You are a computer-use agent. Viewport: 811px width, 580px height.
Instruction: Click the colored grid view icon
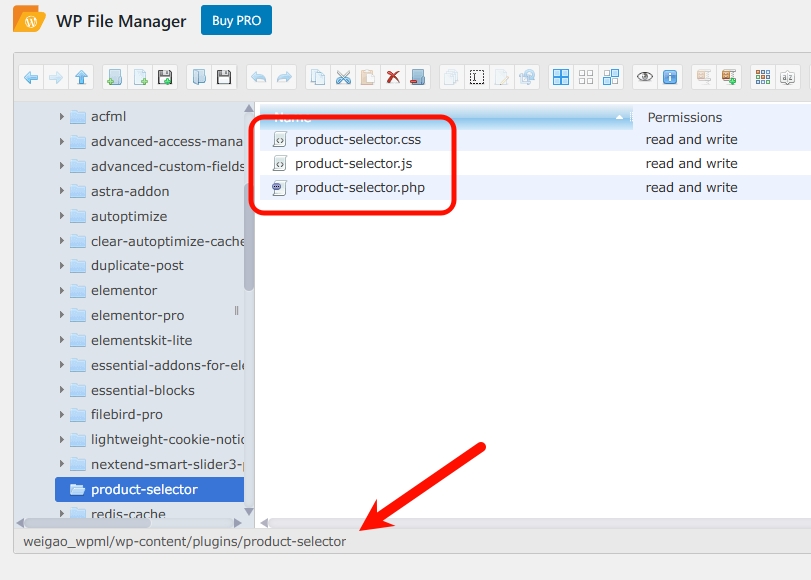[x=763, y=78]
